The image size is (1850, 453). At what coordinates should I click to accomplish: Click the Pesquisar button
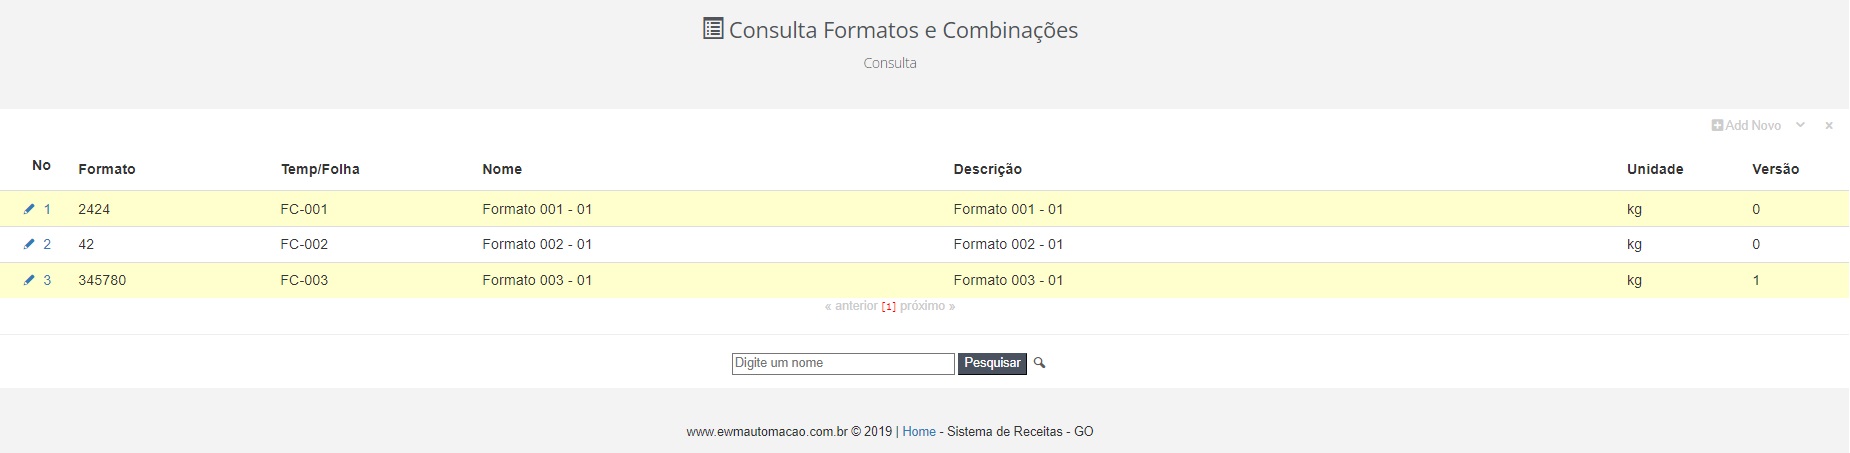tap(992, 364)
